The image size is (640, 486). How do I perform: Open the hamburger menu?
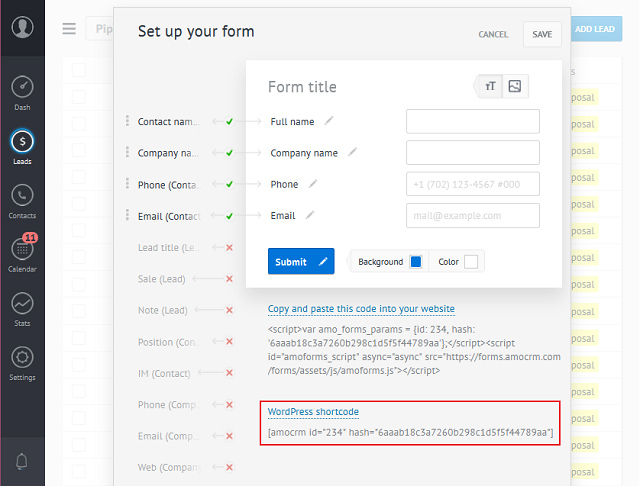pos(69,29)
